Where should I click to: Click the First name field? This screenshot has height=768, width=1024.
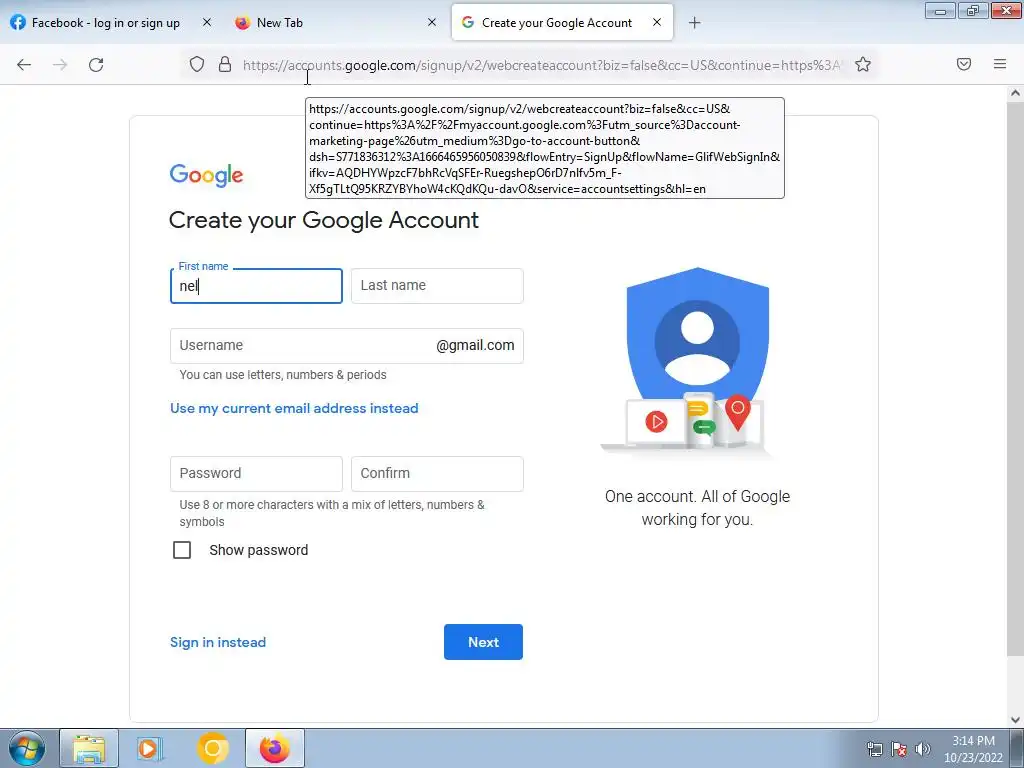(x=256, y=286)
